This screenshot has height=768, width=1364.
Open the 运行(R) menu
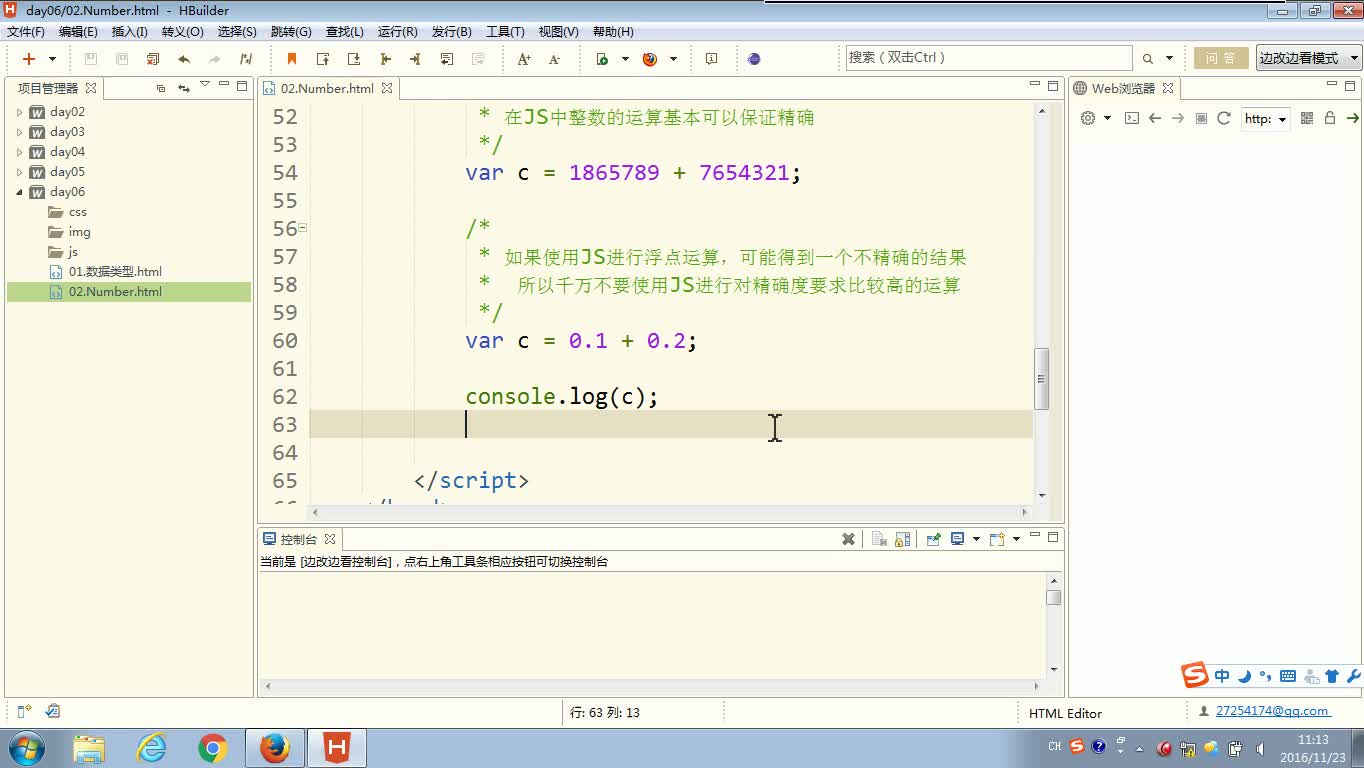(x=398, y=32)
